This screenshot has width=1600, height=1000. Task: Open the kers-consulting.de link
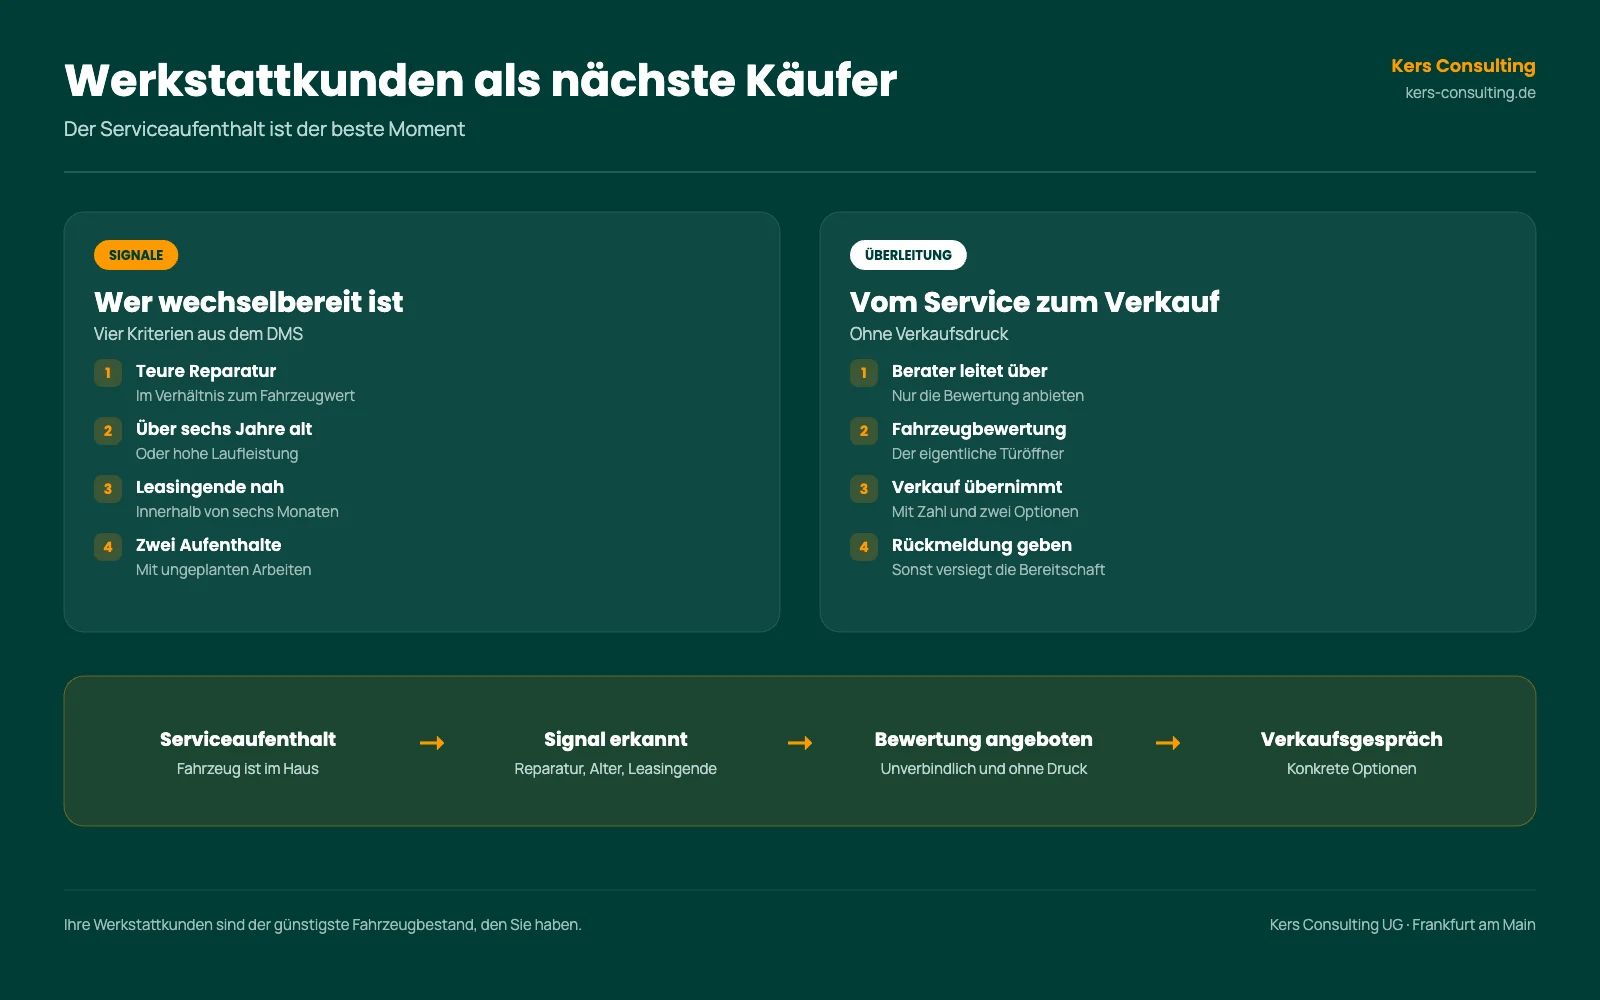(1470, 93)
